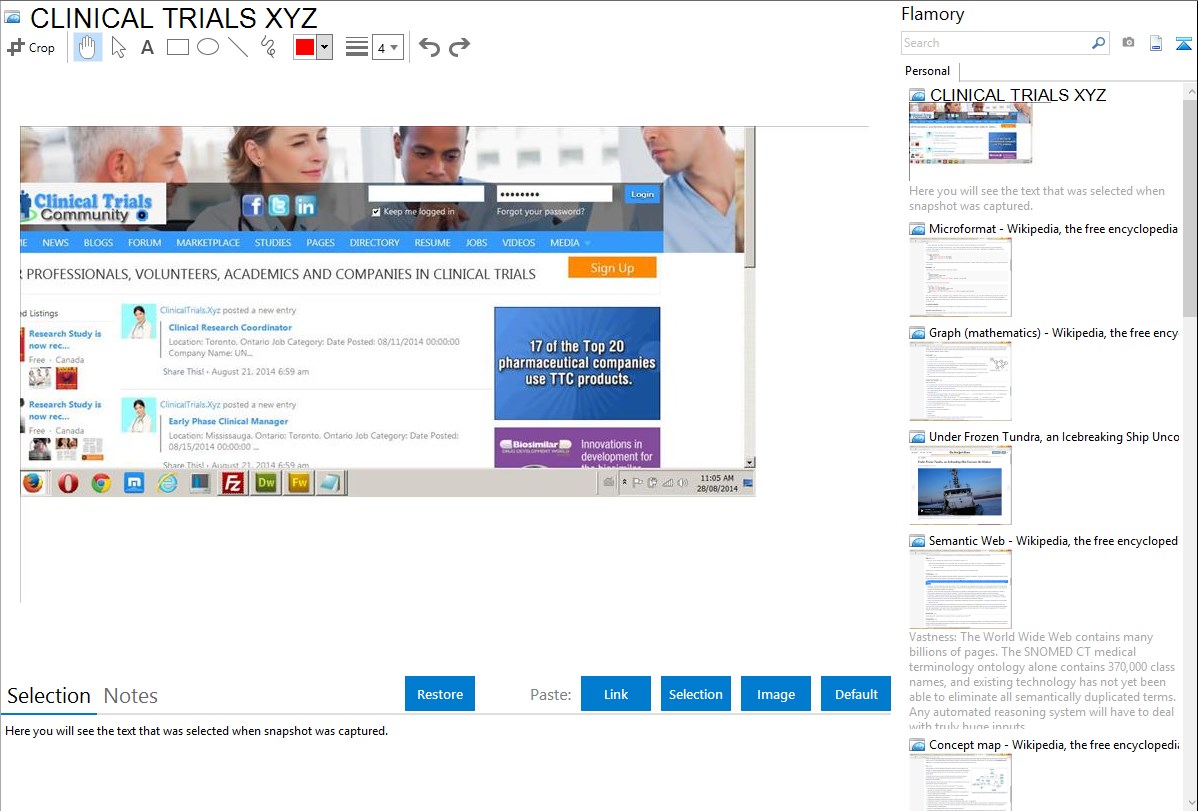Open Graph (mathematics) Wikipedia snapshot title
The image size is (1198, 811).
pyautogui.click(x=1053, y=333)
